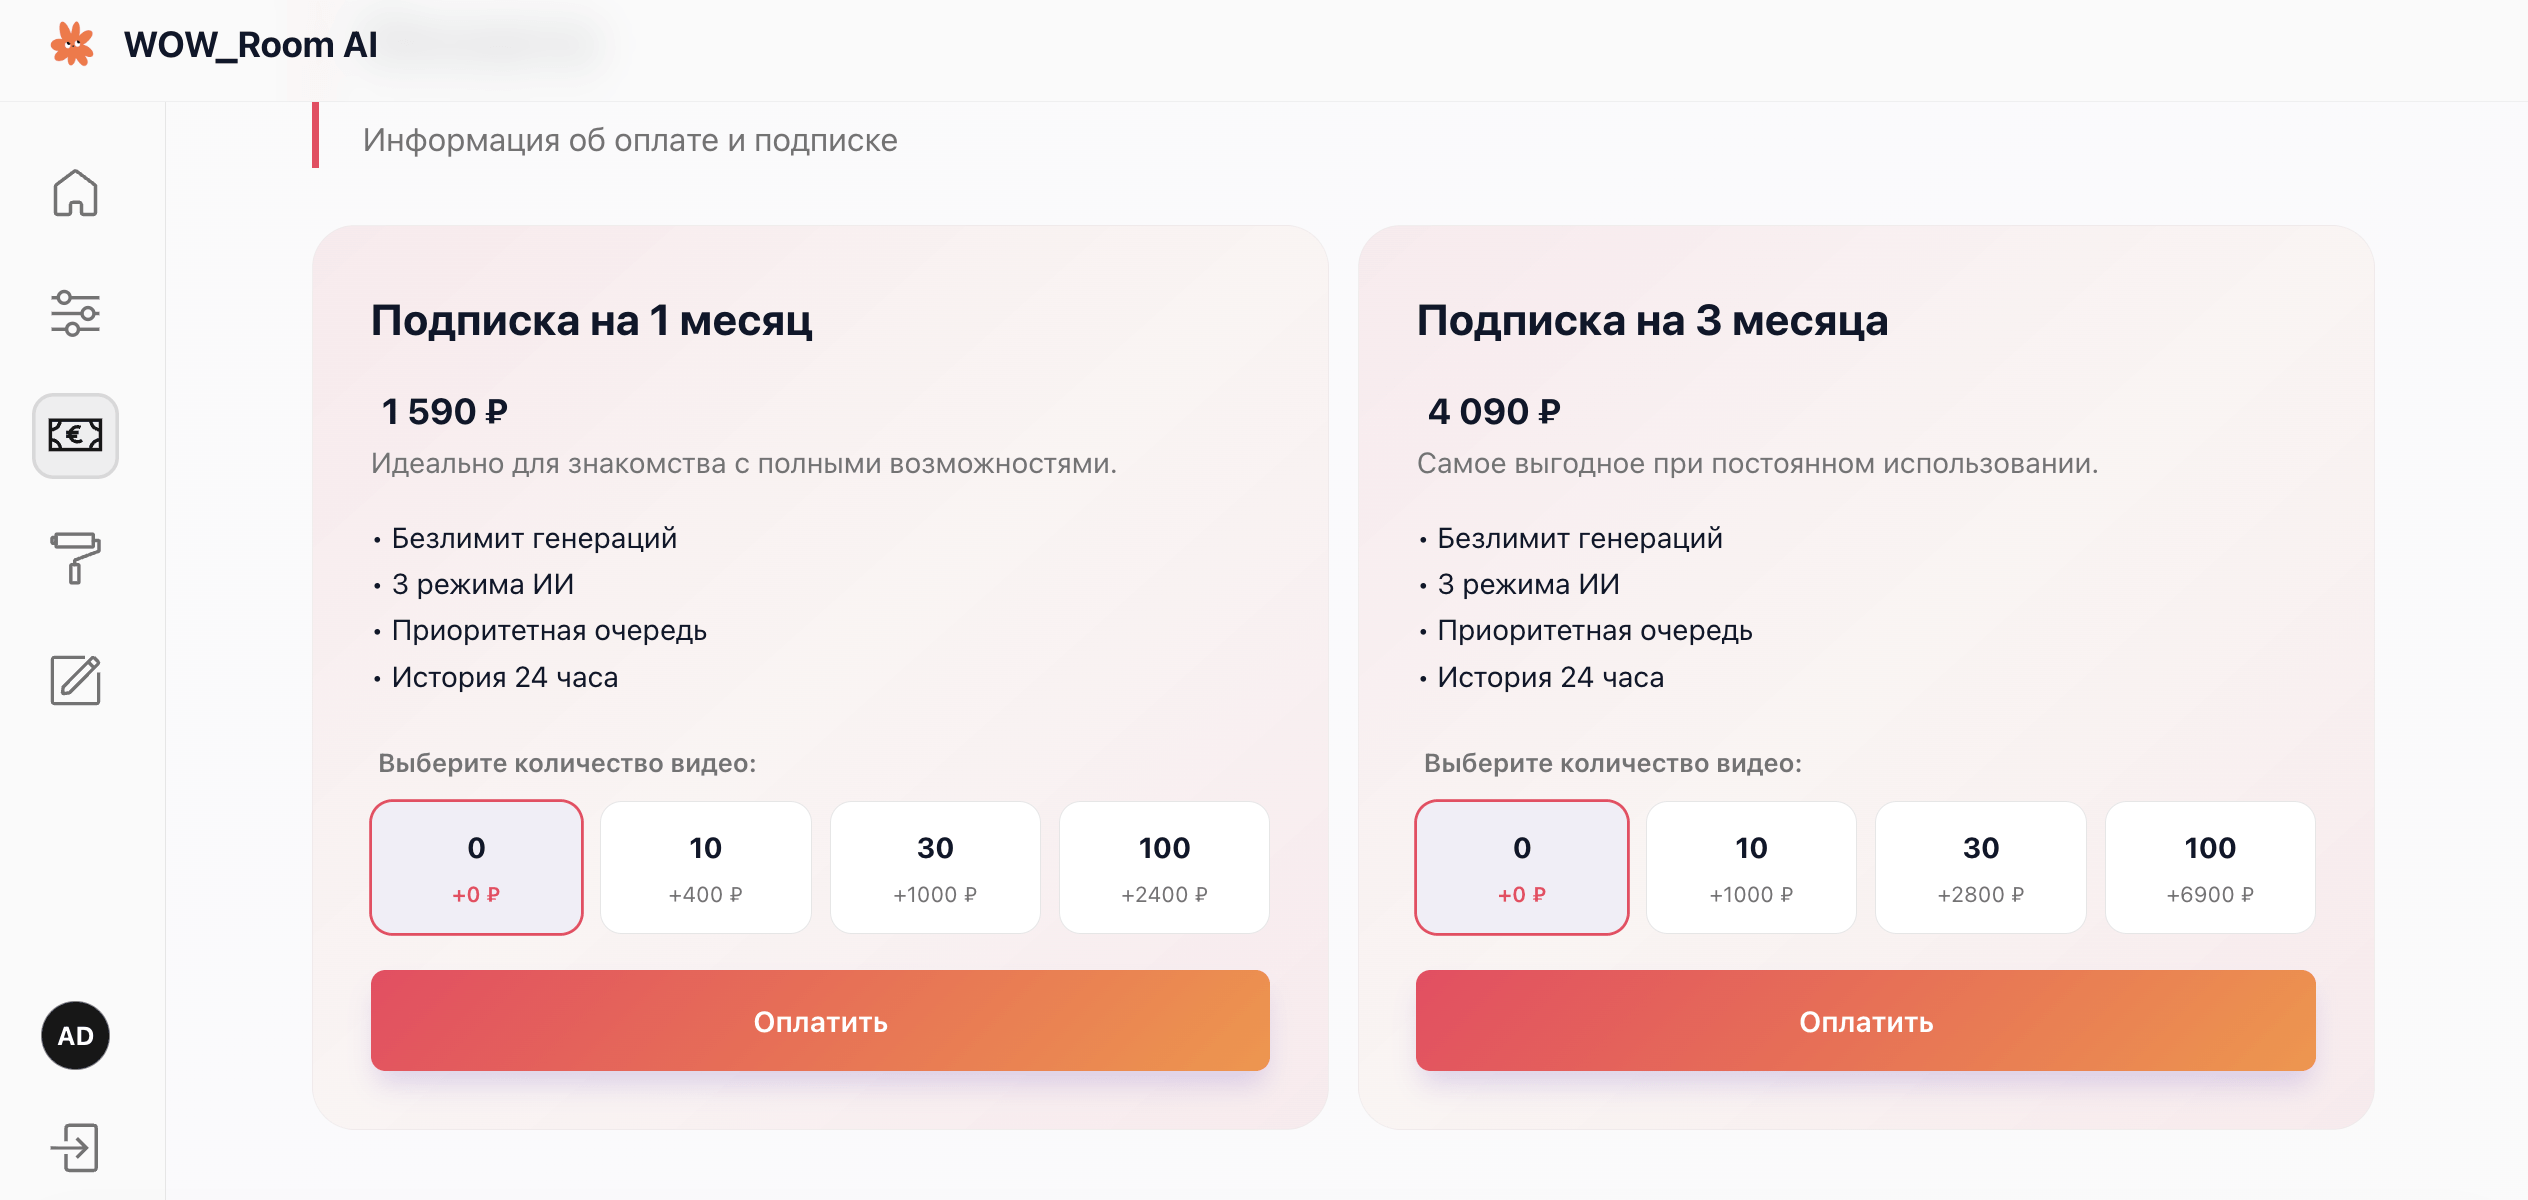Open the home page icon in sidebar
The width and height of the screenshot is (2528, 1200).
[75, 193]
